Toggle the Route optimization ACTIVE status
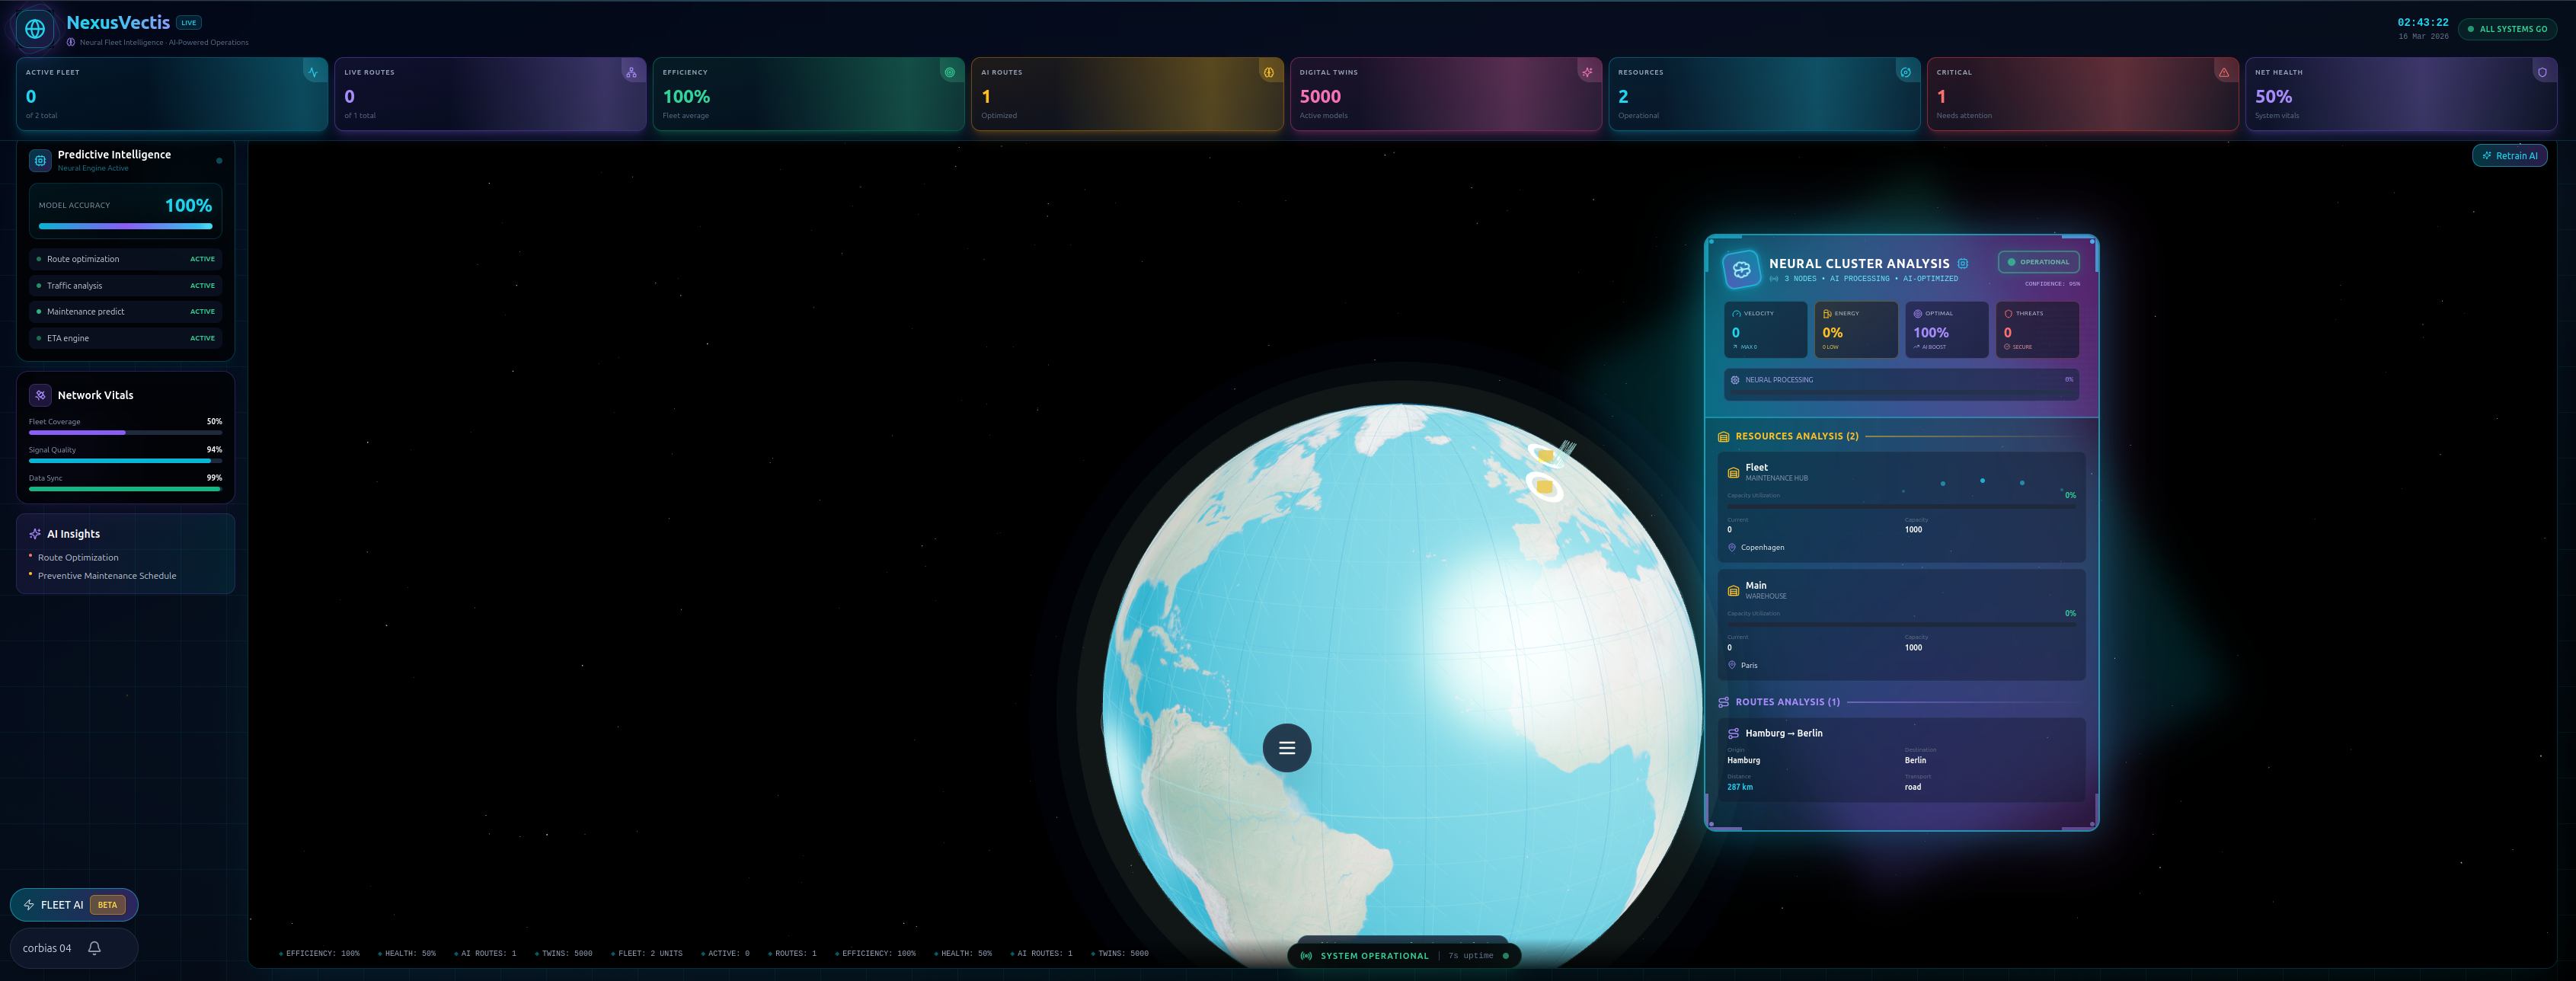The height and width of the screenshot is (981, 2576). pos(202,259)
